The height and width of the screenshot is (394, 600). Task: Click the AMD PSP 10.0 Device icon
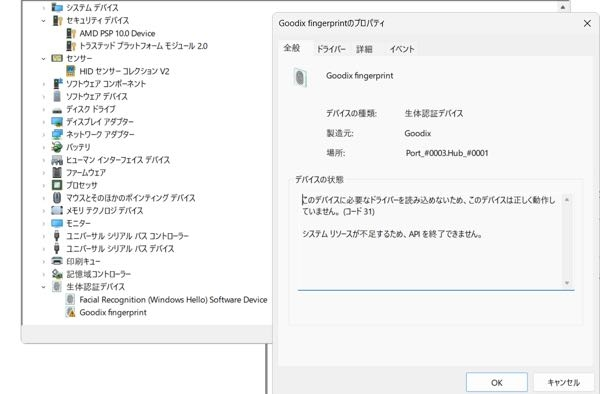(71, 33)
